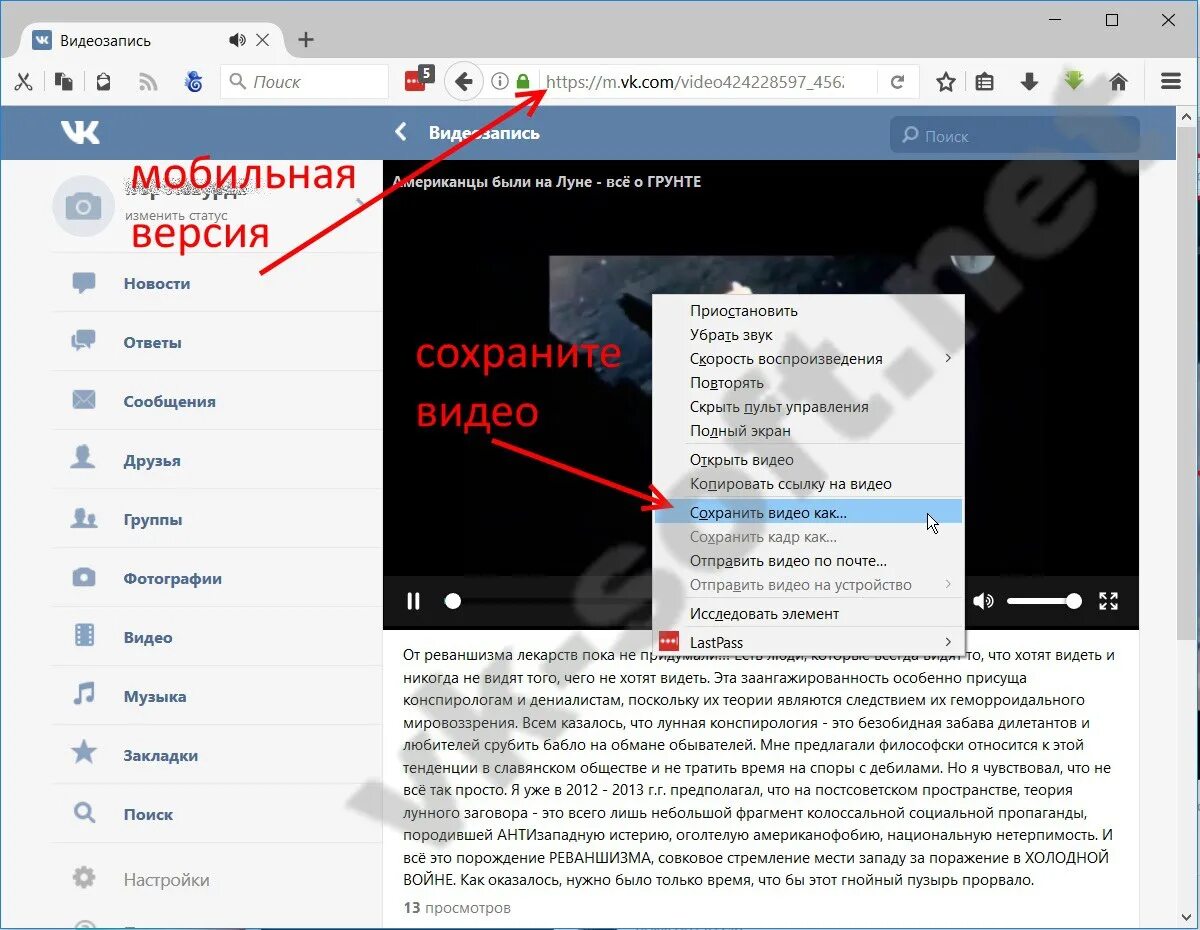Go back using the arrow beside Видеозапись
1200x930 pixels.
401,132
